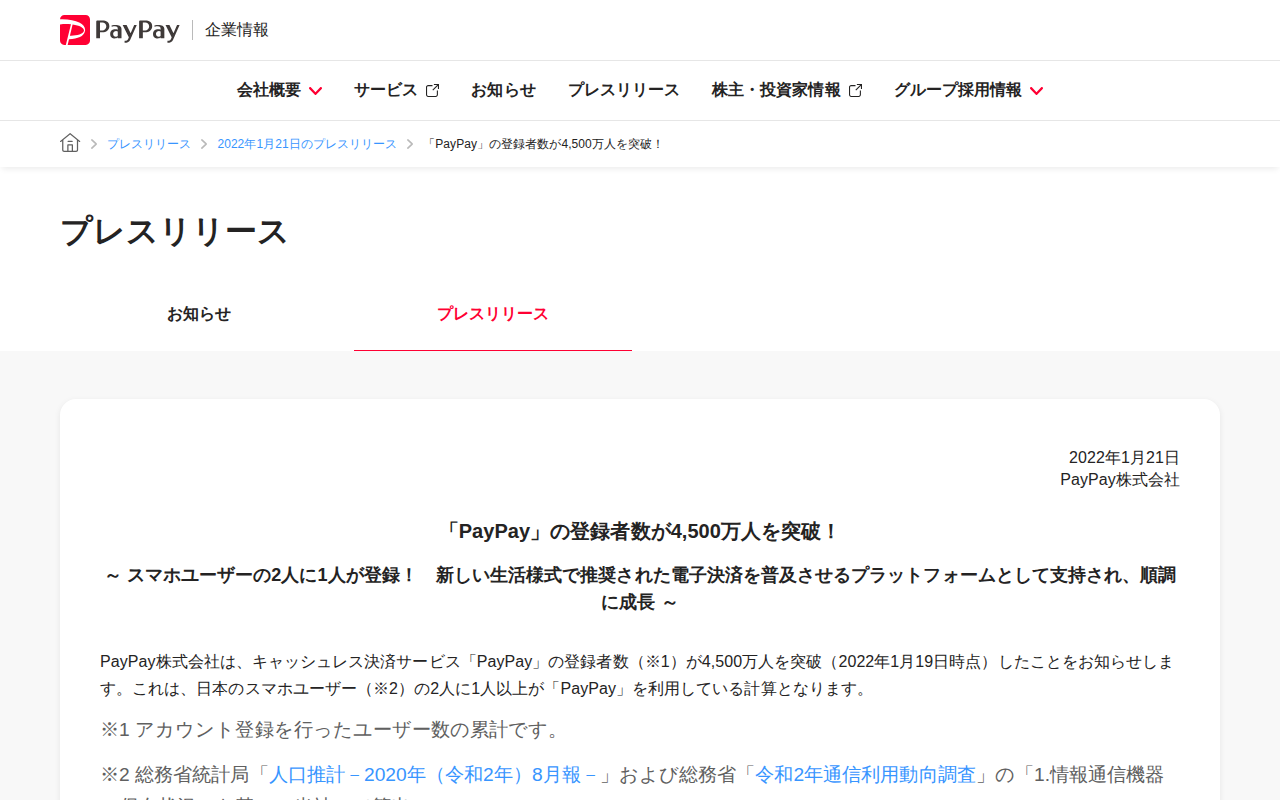Click 企業情報 text beside the logo
The height and width of the screenshot is (800, 1280).
coord(237,30)
